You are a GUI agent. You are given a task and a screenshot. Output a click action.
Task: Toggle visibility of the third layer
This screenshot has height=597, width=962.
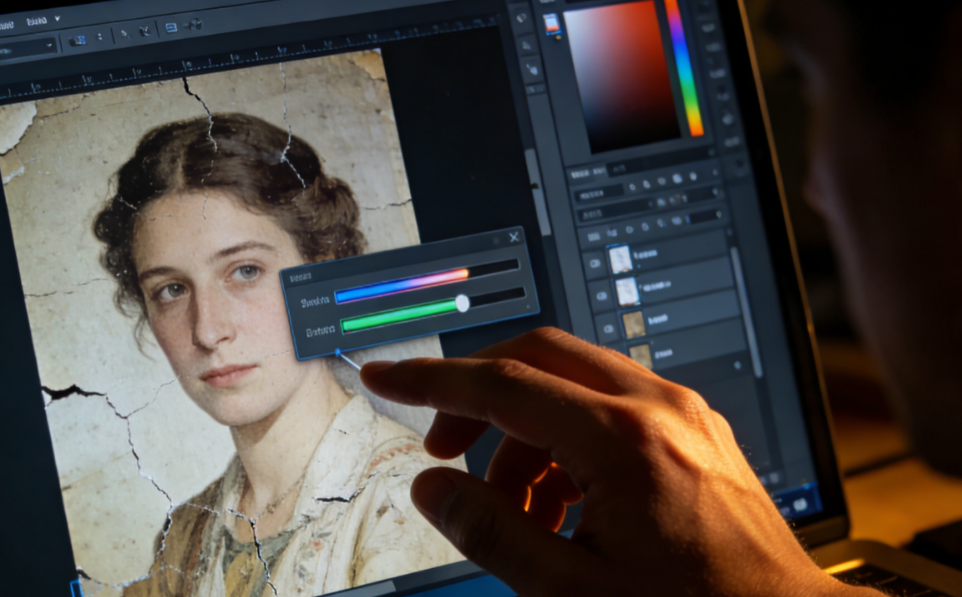(x=607, y=327)
